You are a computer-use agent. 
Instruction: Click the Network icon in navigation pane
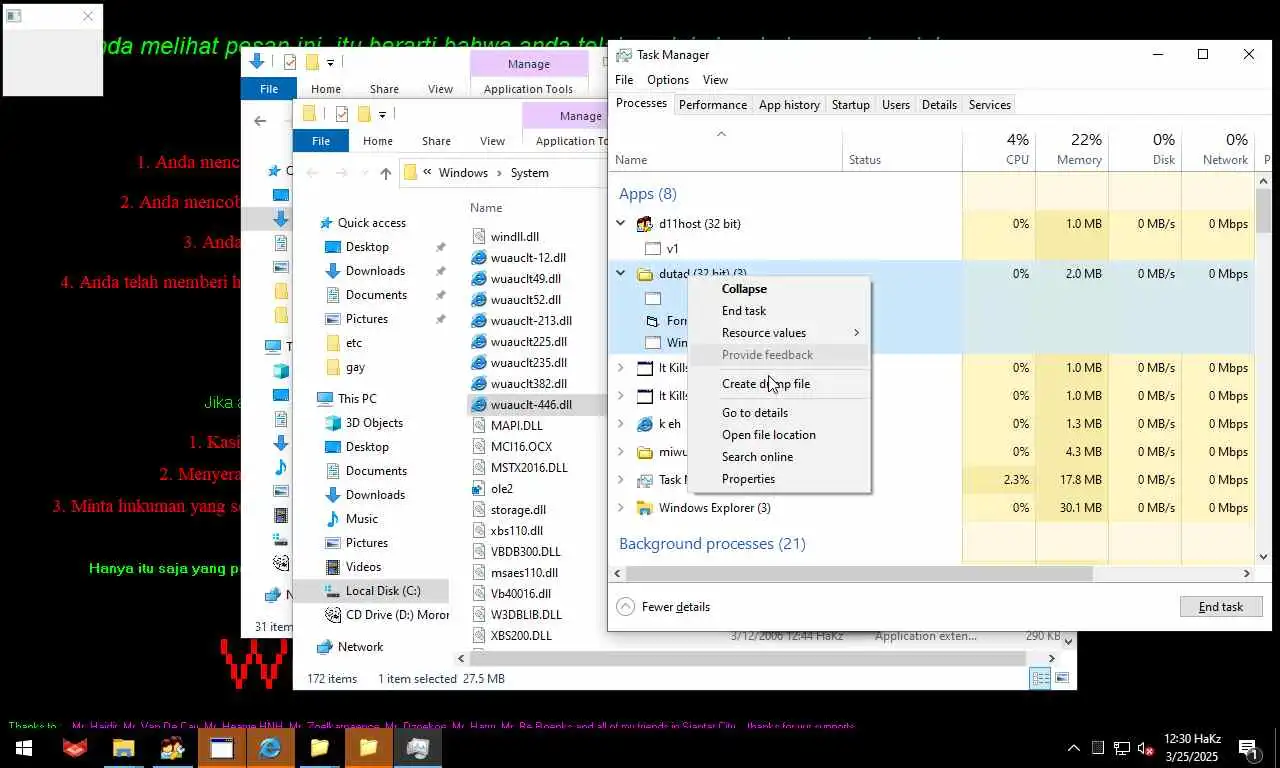point(325,647)
